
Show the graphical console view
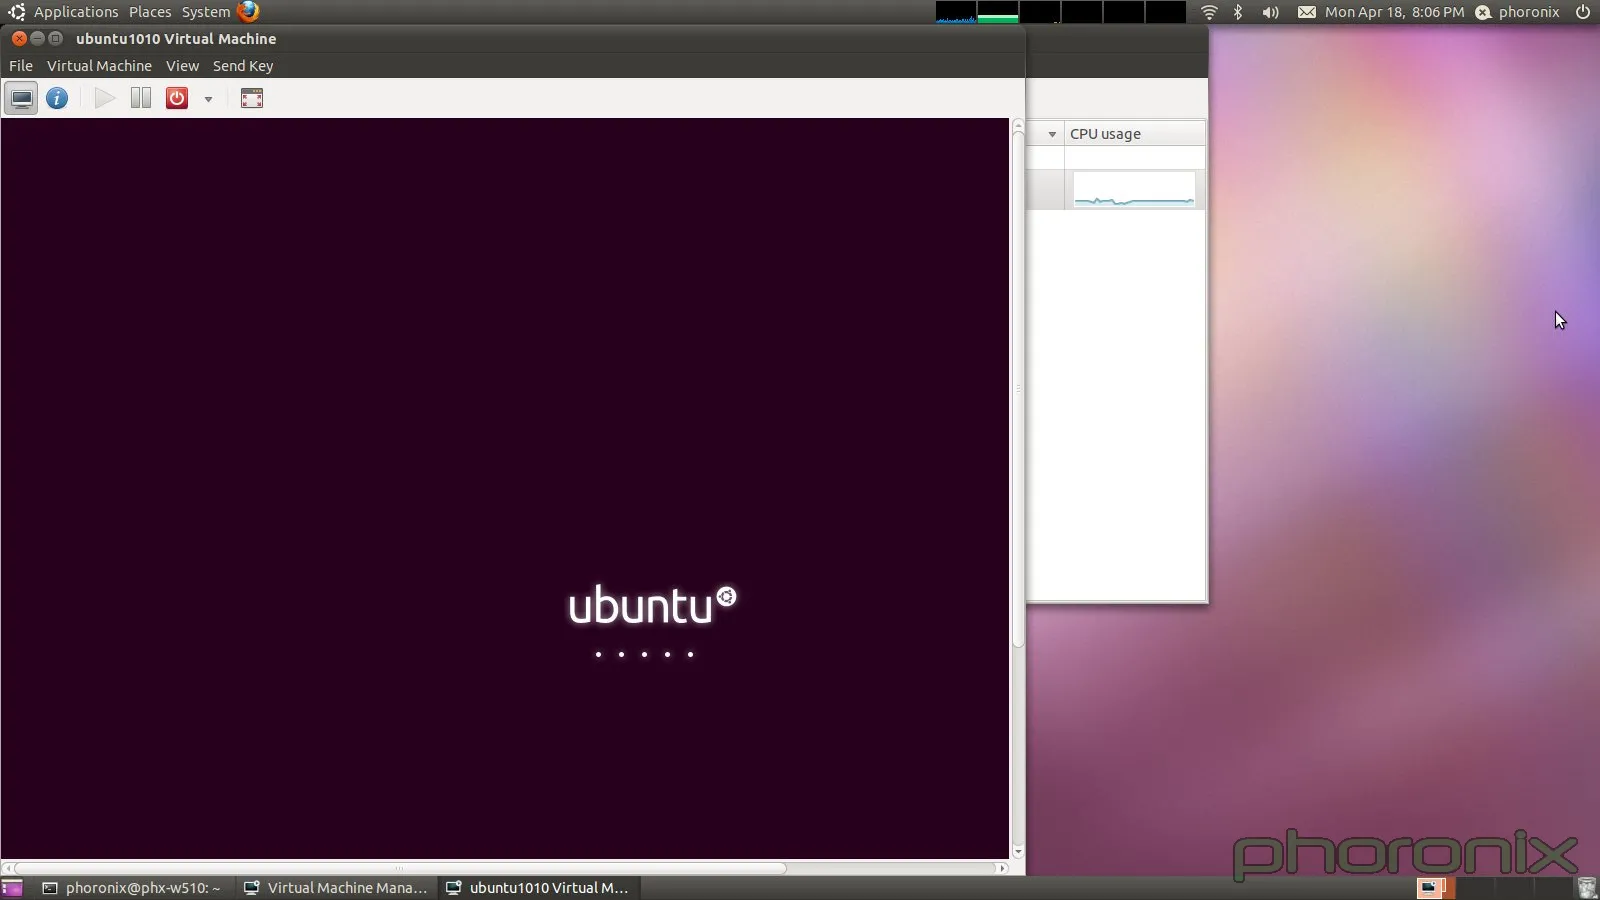pyautogui.click(x=21, y=98)
